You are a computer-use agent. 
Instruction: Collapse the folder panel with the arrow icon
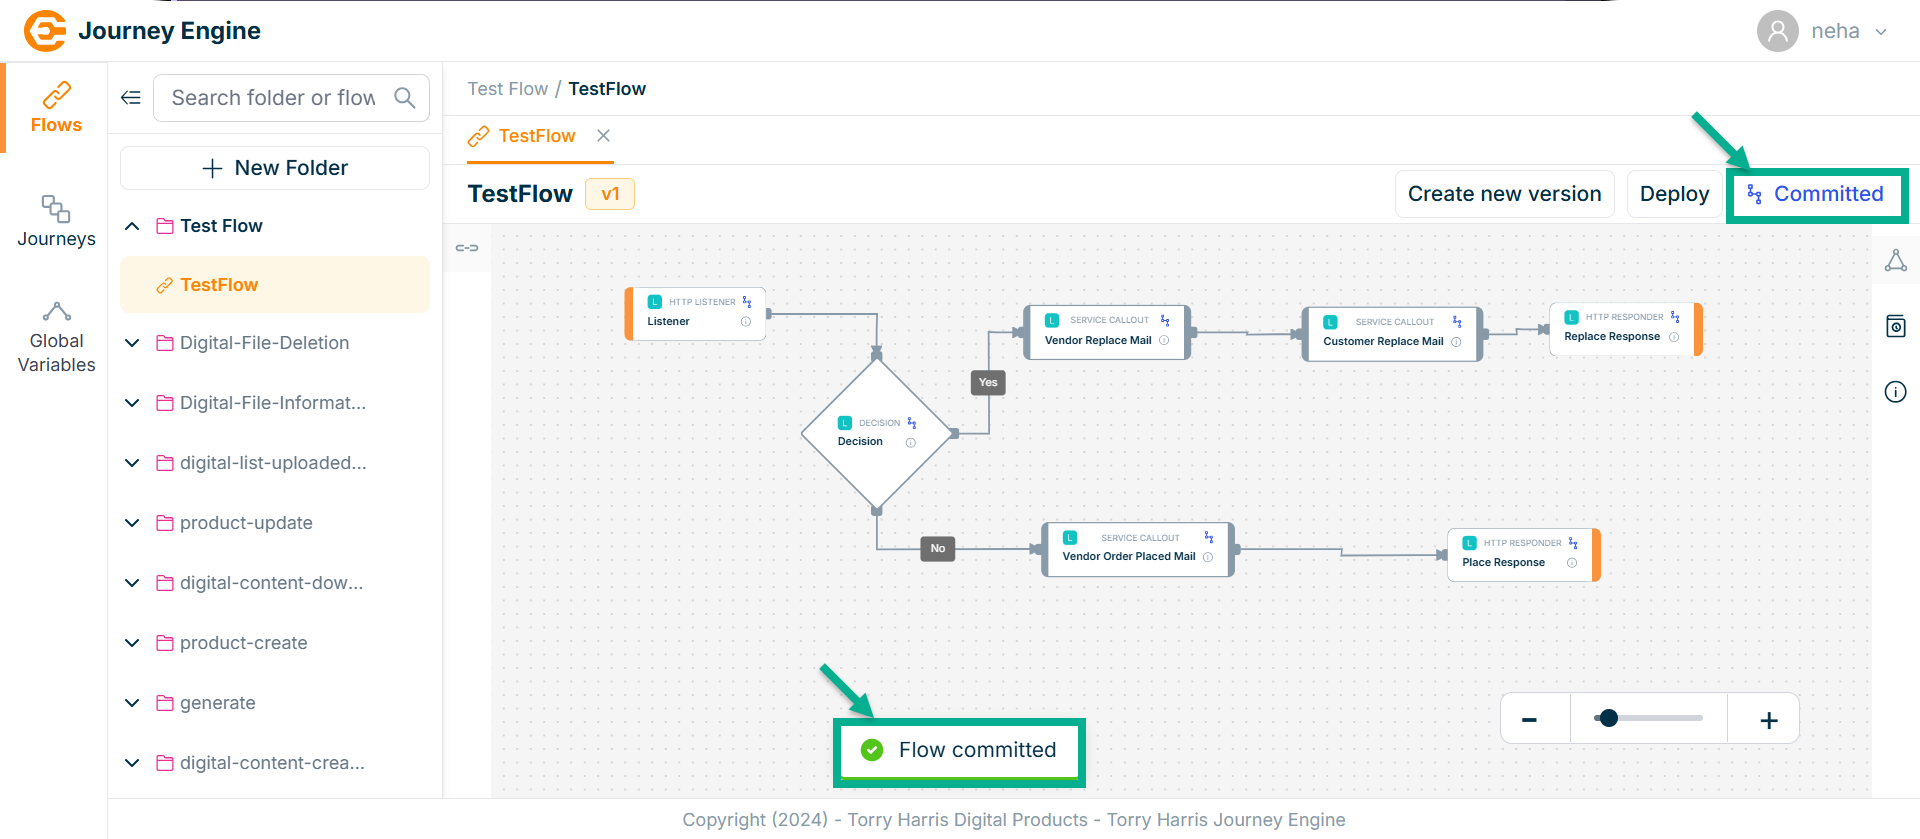pyautogui.click(x=131, y=98)
